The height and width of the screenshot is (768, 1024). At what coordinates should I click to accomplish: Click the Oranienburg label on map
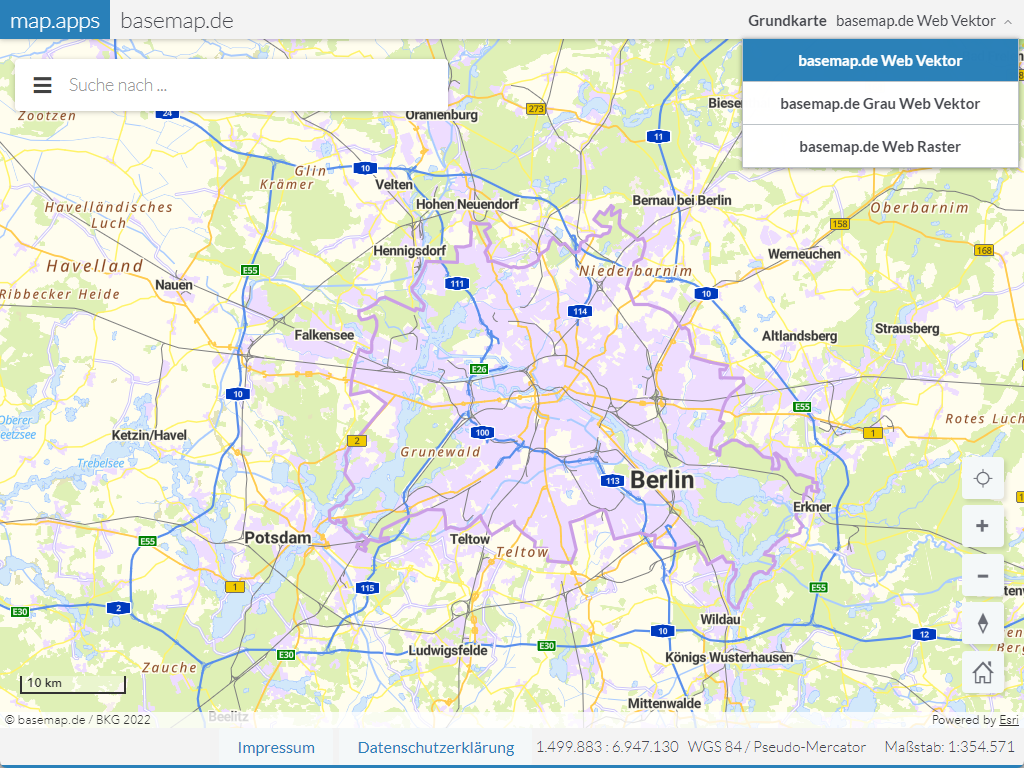tap(441, 115)
